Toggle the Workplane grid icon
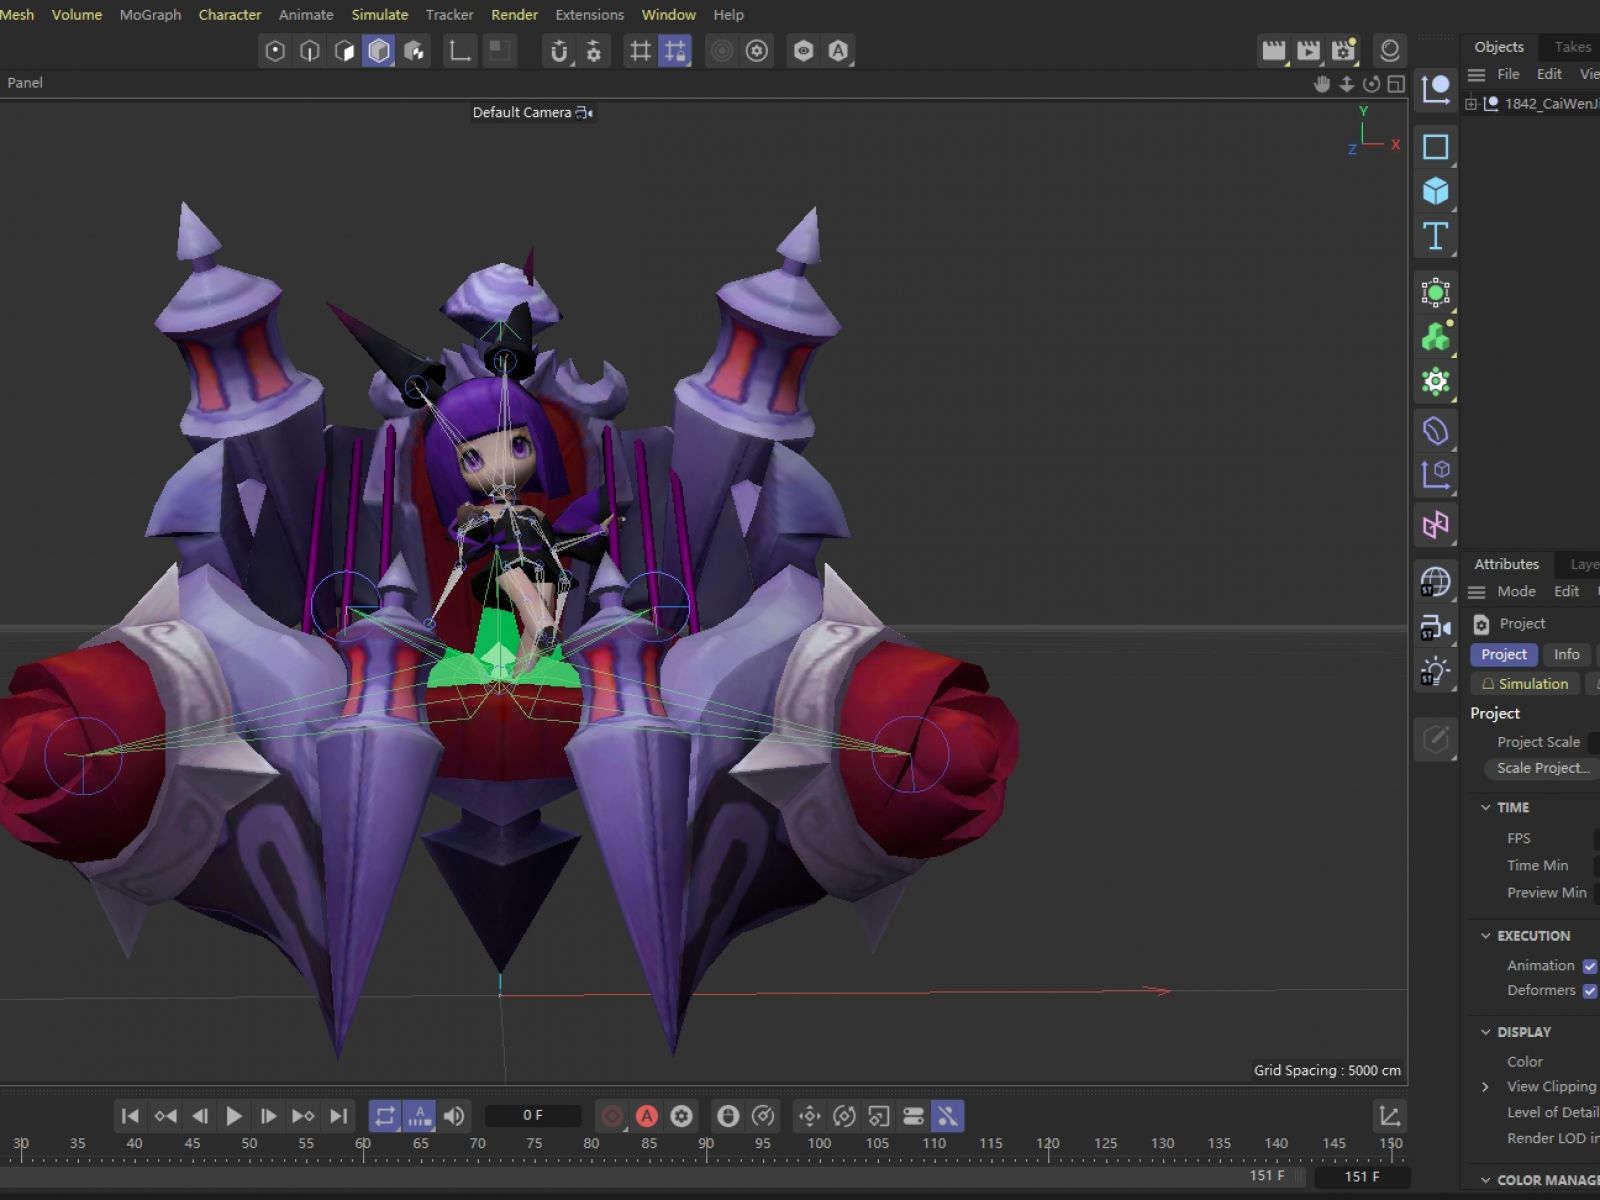1600x1200 pixels. pos(640,51)
